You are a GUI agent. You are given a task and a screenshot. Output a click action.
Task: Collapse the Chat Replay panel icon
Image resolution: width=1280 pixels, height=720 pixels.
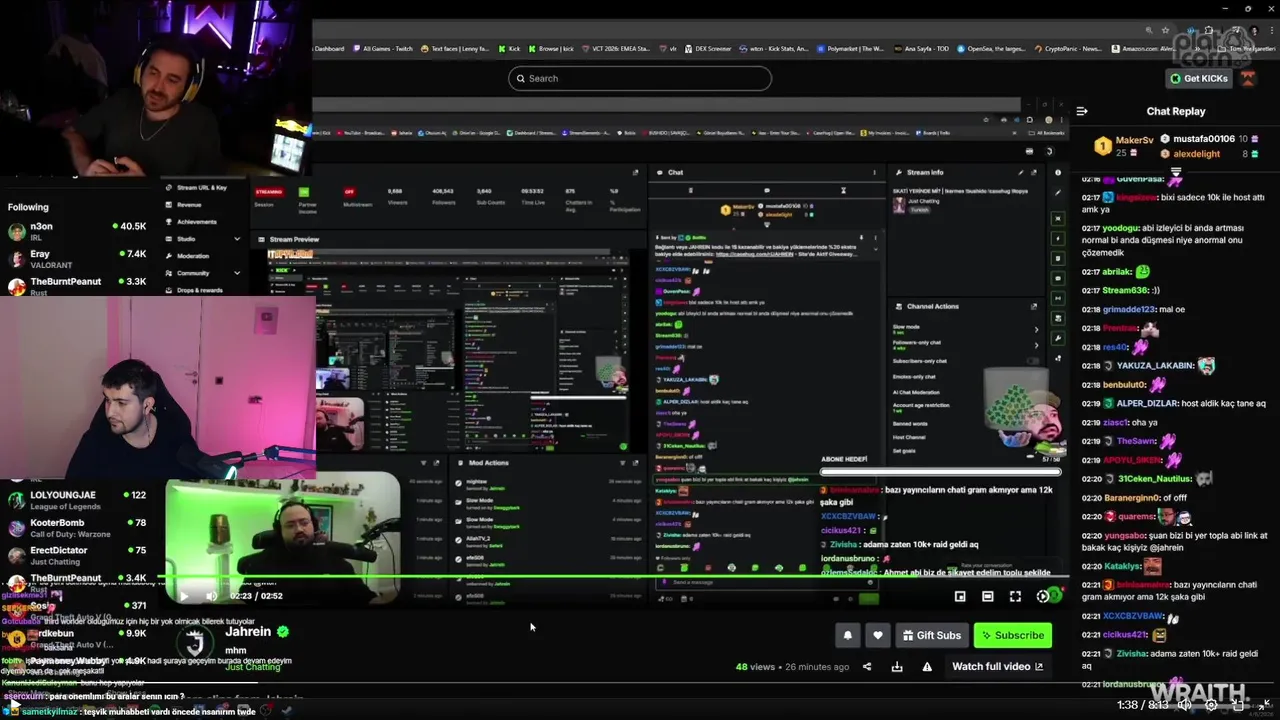tap(1082, 111)
